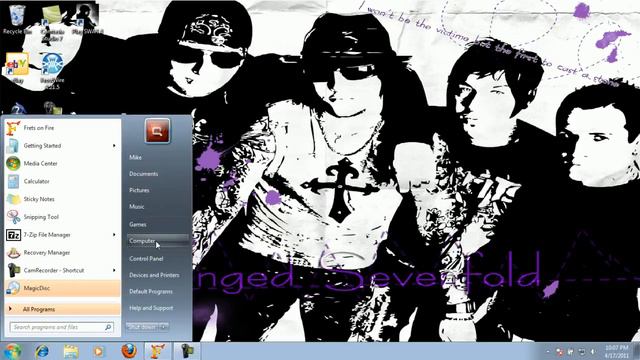Launch the Snipping Tool
The image size is (640, 360).
coord(62,217)
